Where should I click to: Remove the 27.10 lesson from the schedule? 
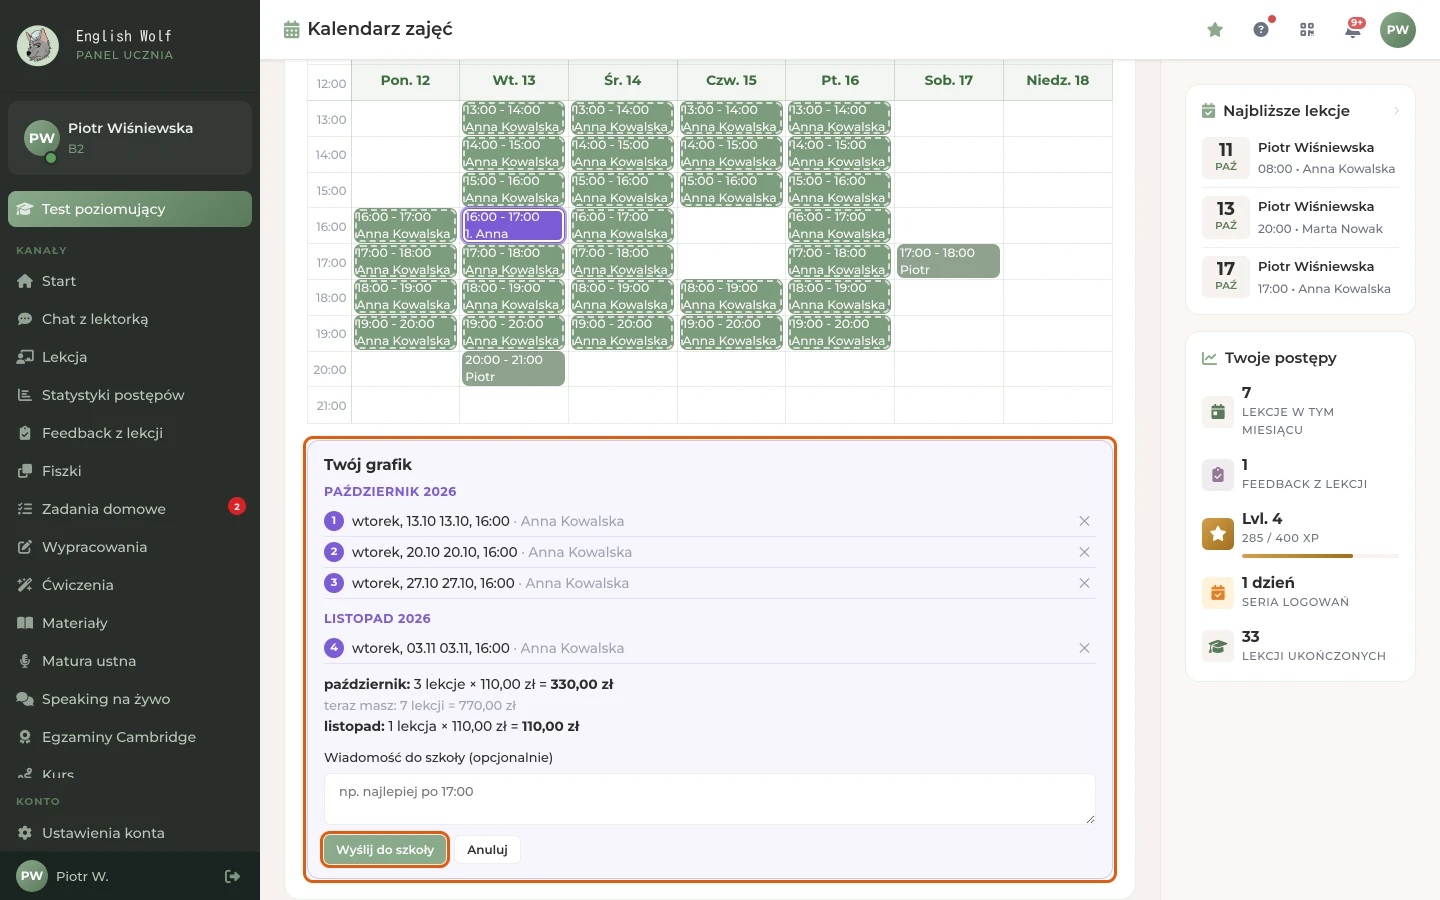tap(1084, 583)
